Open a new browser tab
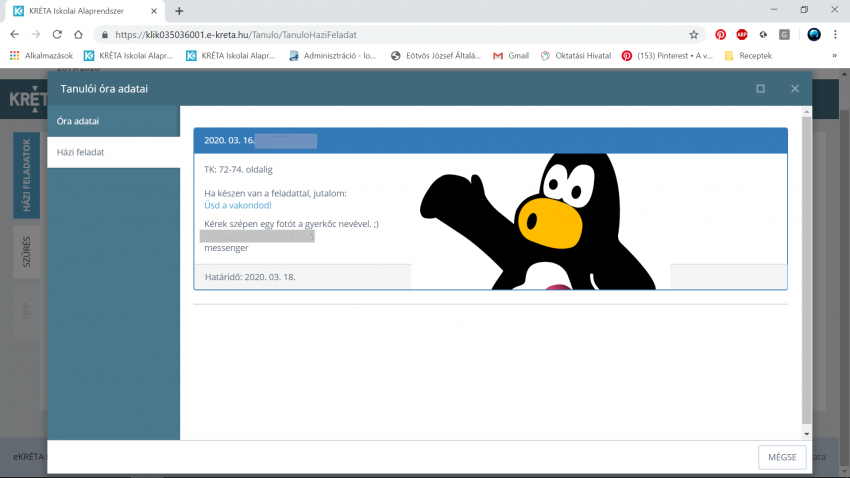This screenshot has width=850, height=478. point(179,11)
